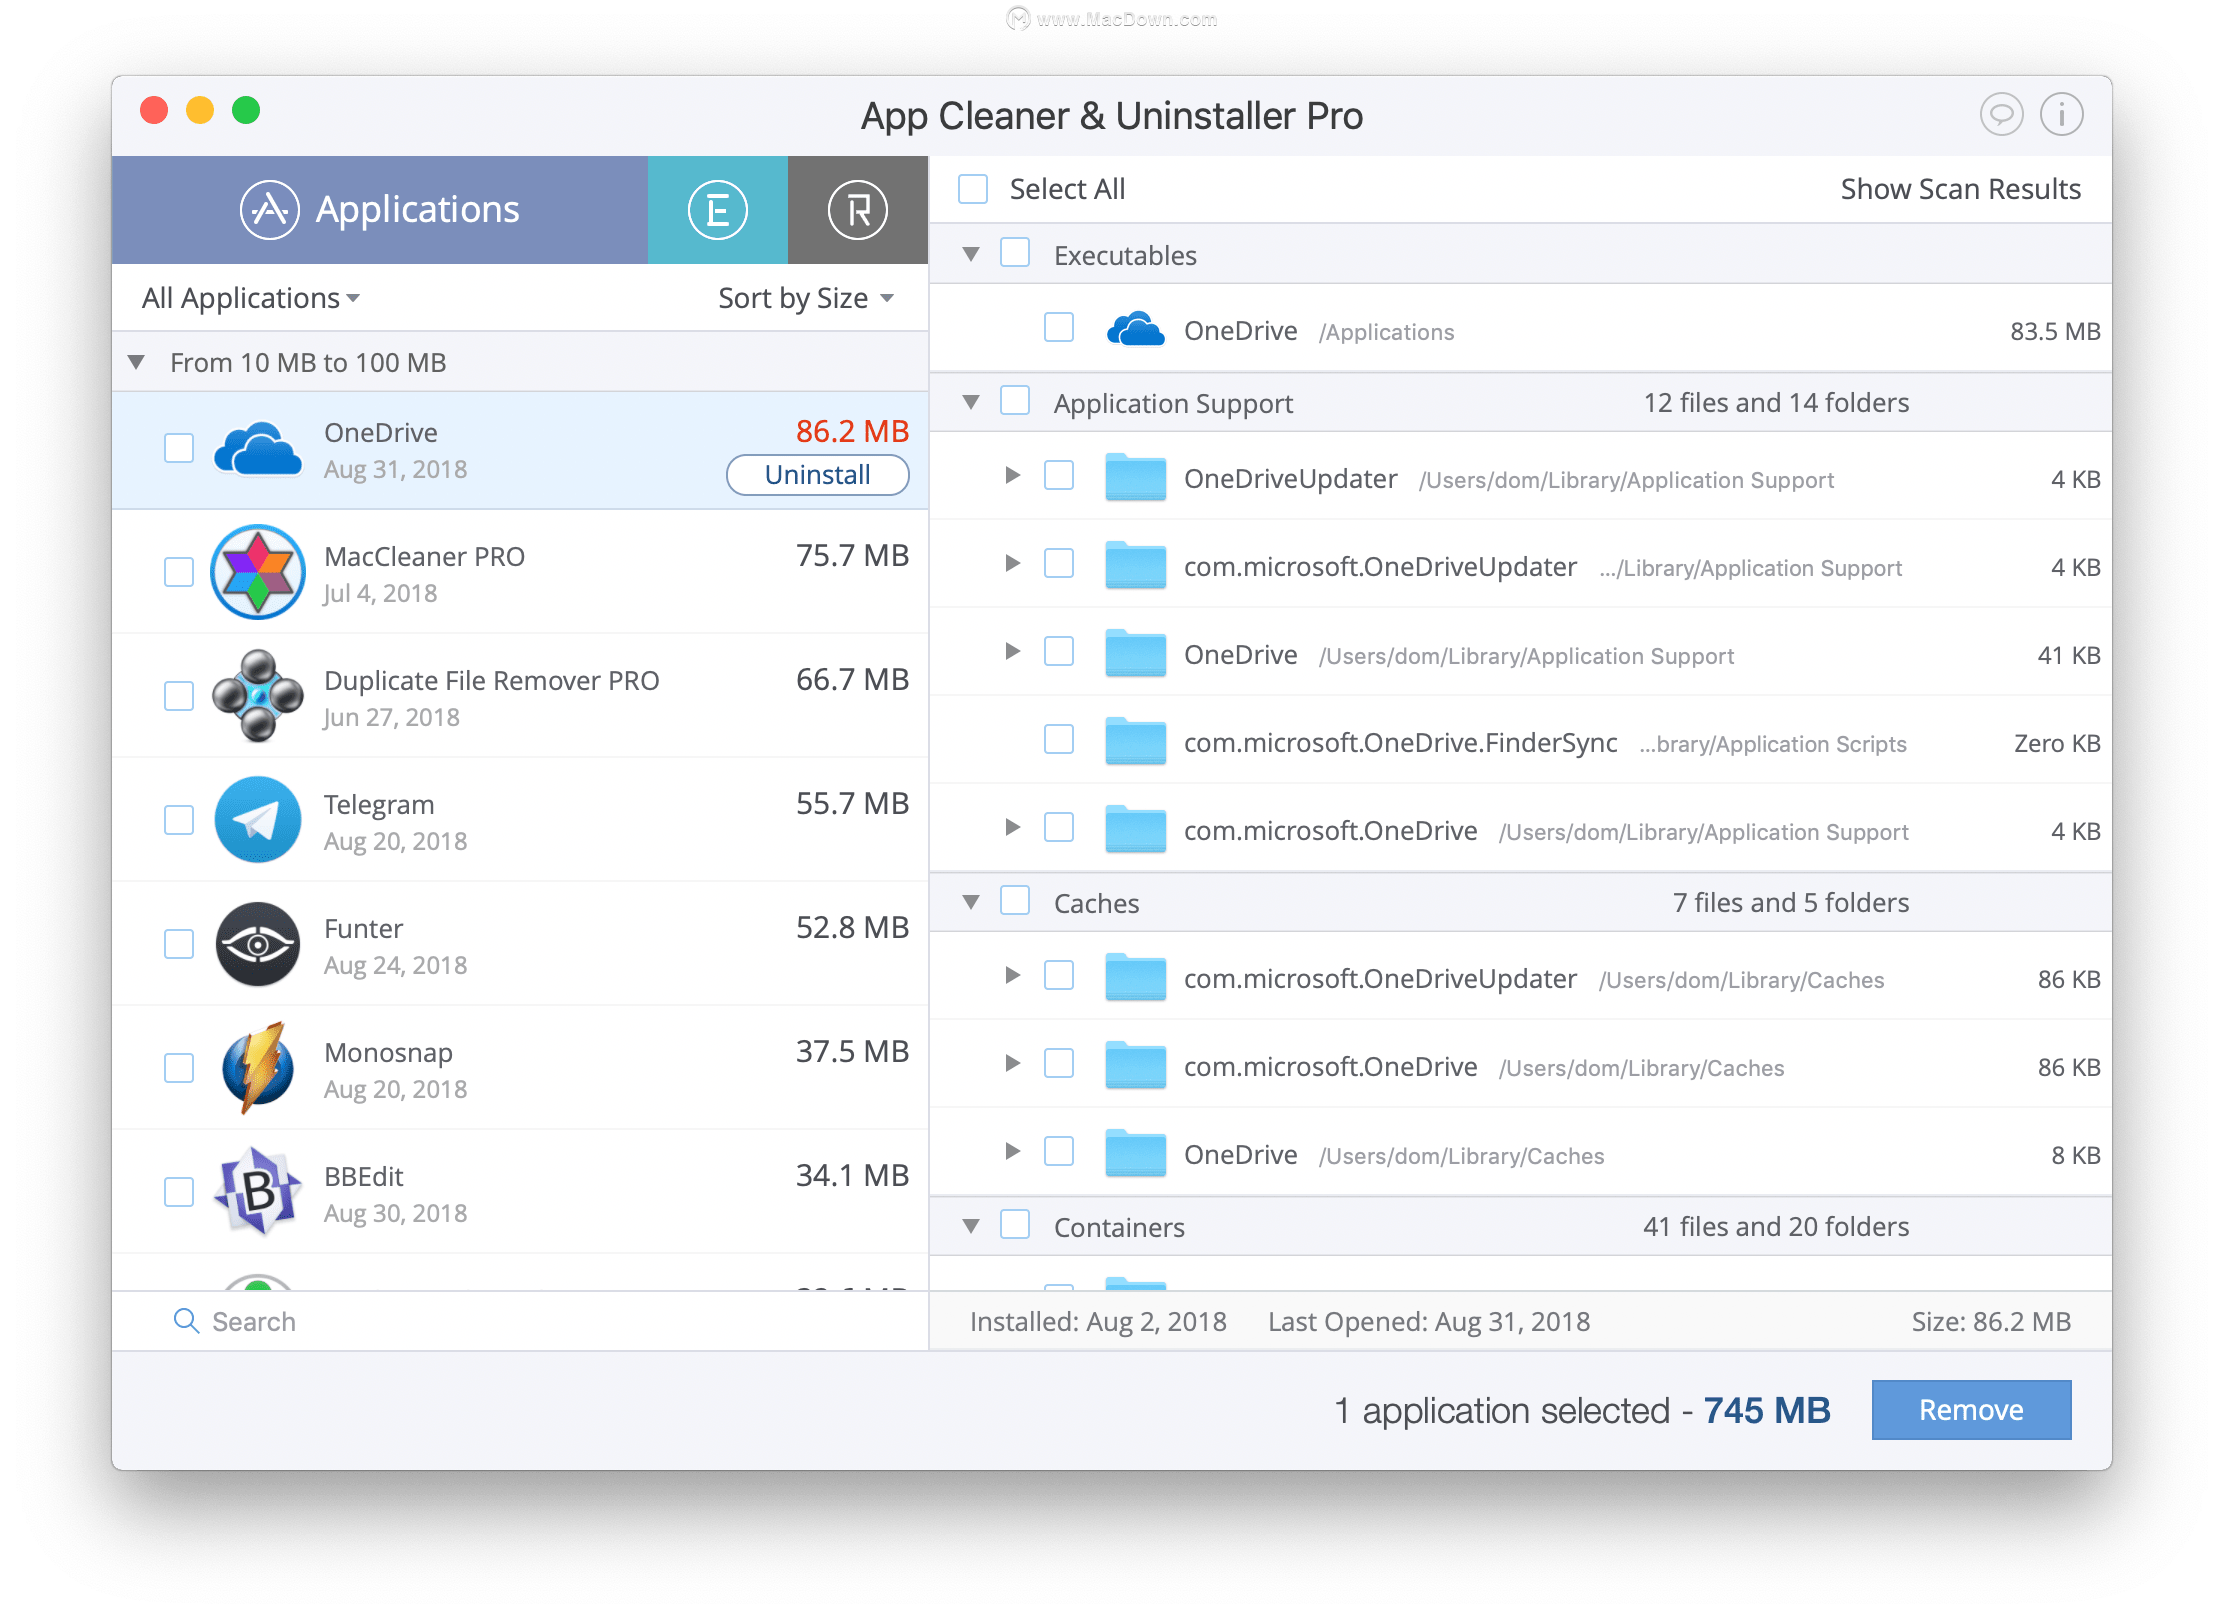Click the 745 MB selected size text
2224x1618 pixels.
(x=1766, y=1410)
